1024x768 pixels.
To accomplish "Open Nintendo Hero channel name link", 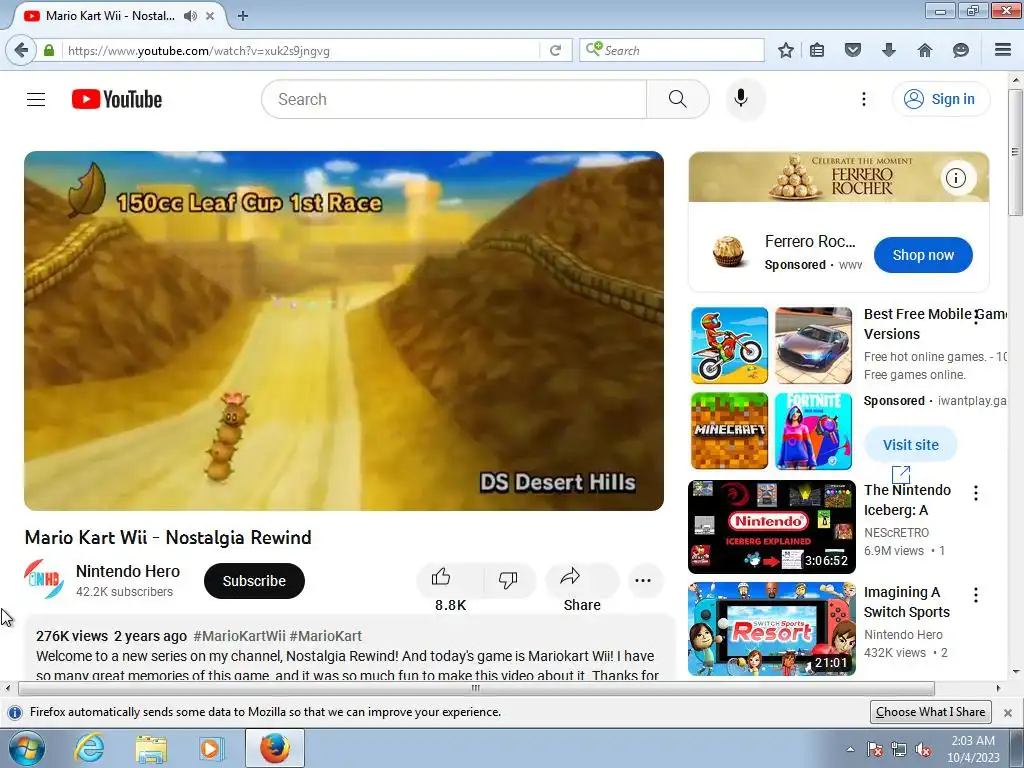I will [128, 571].
